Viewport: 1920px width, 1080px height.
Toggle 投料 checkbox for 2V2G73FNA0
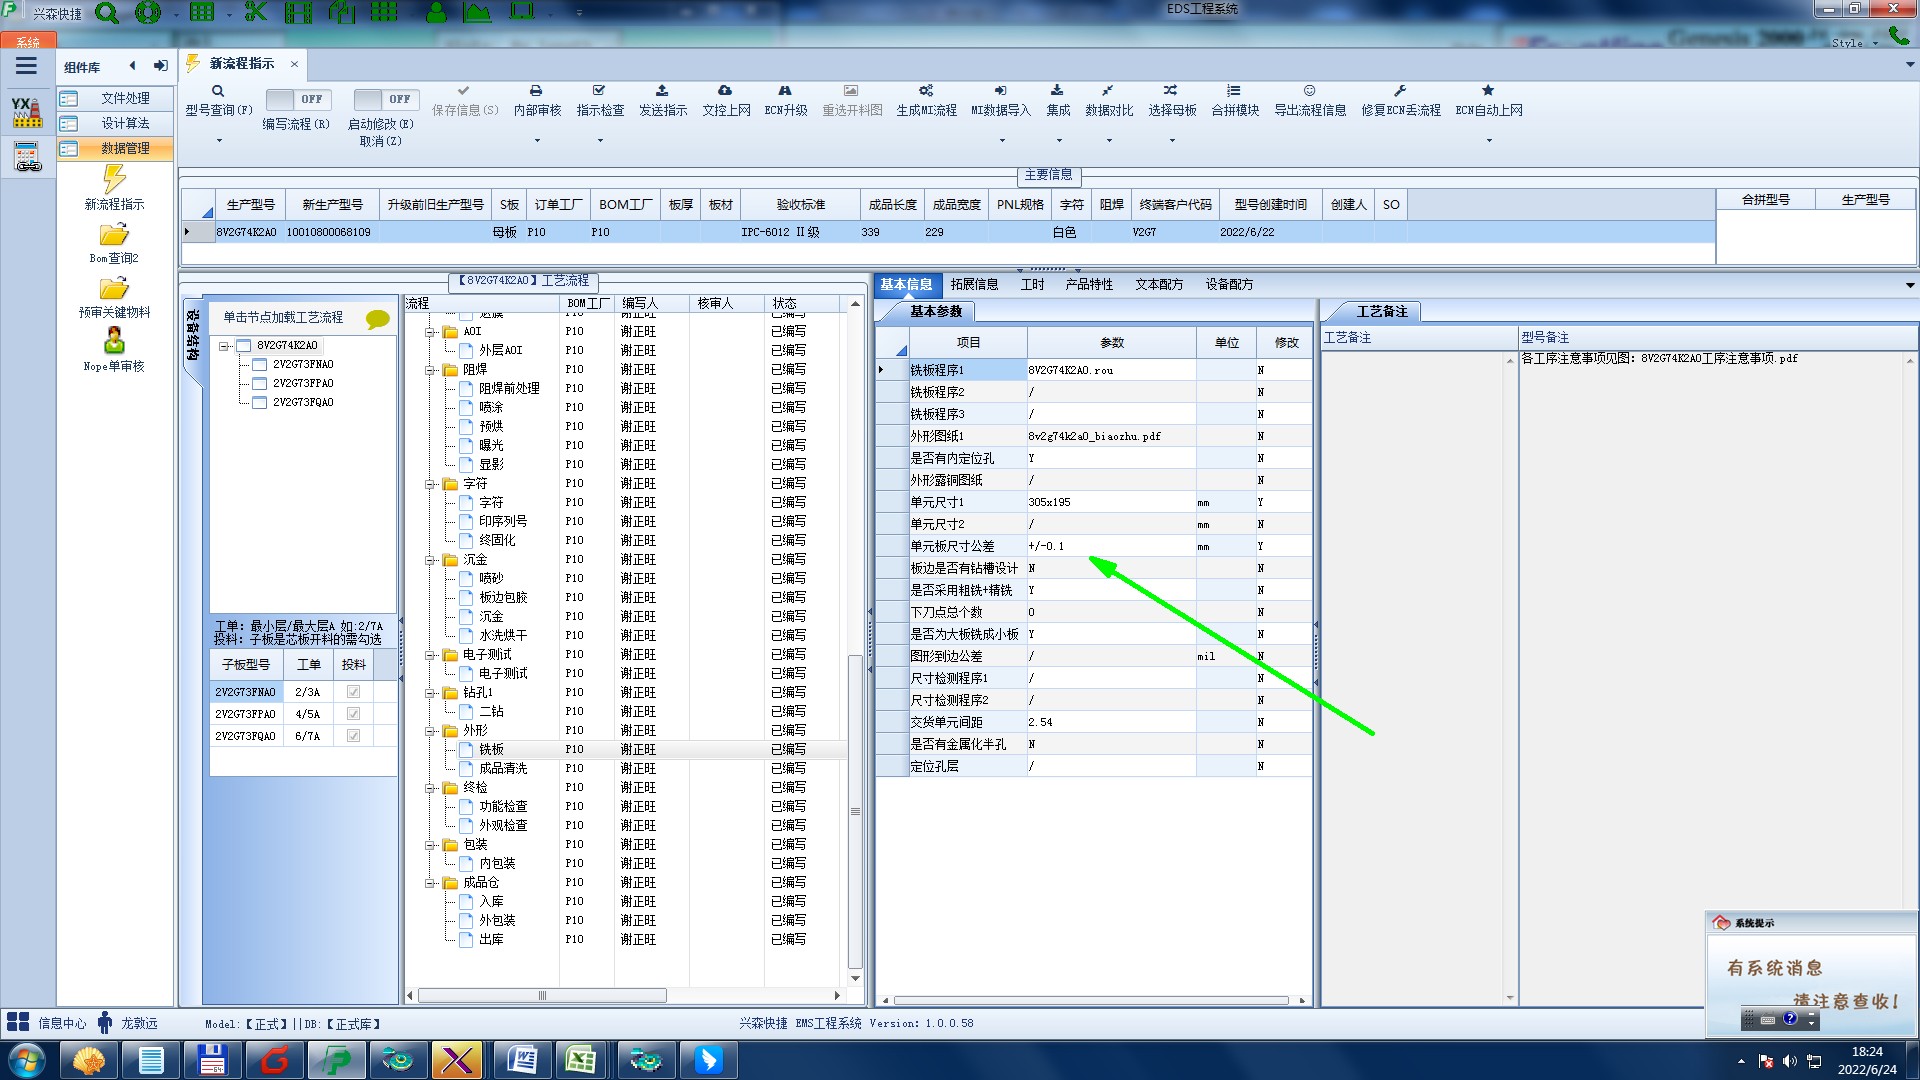[x=353, y=692]
